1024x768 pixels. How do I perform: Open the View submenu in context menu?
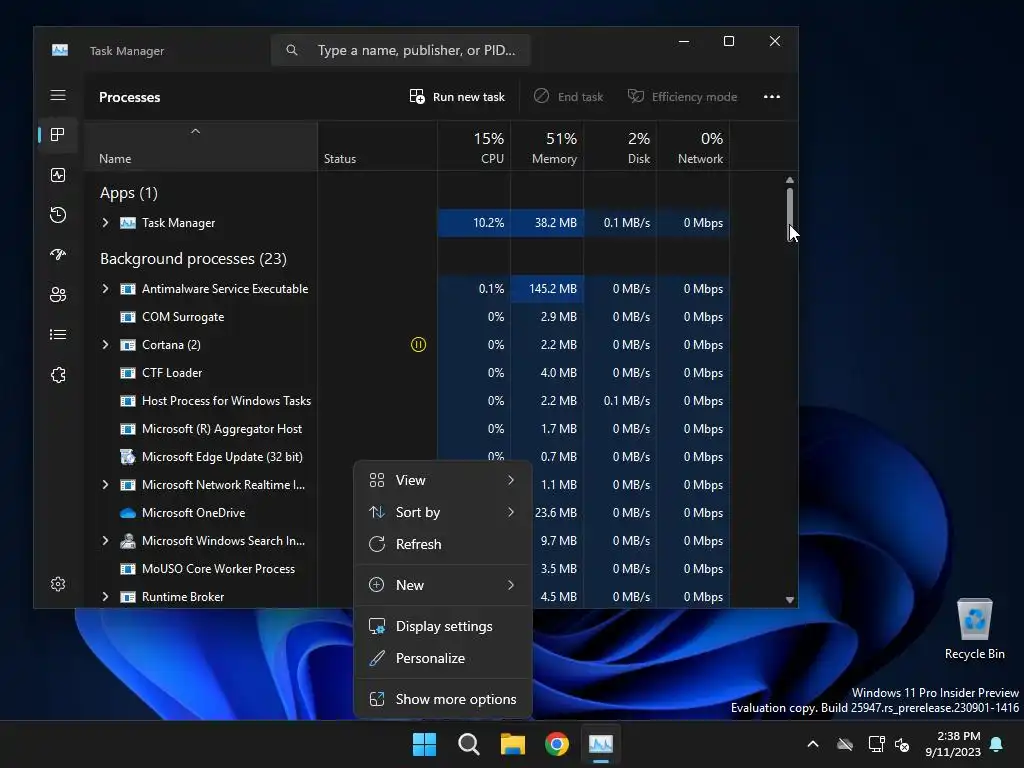pyautogui.click(x=443, y=480)
